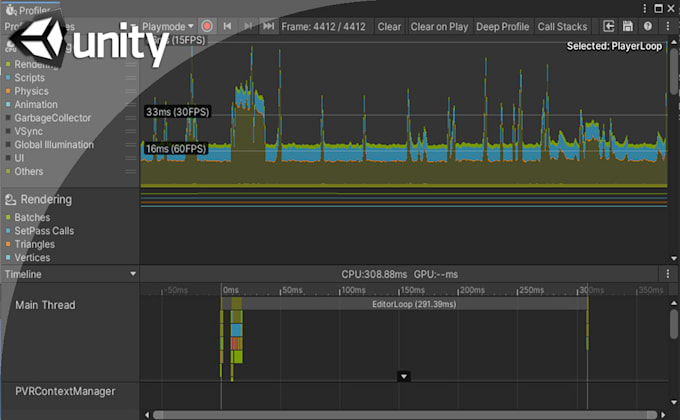Open the profiler toolbar kebab menu
This screenshot has width=680, height=420.
pyautogui.click(x=667, y=27)
